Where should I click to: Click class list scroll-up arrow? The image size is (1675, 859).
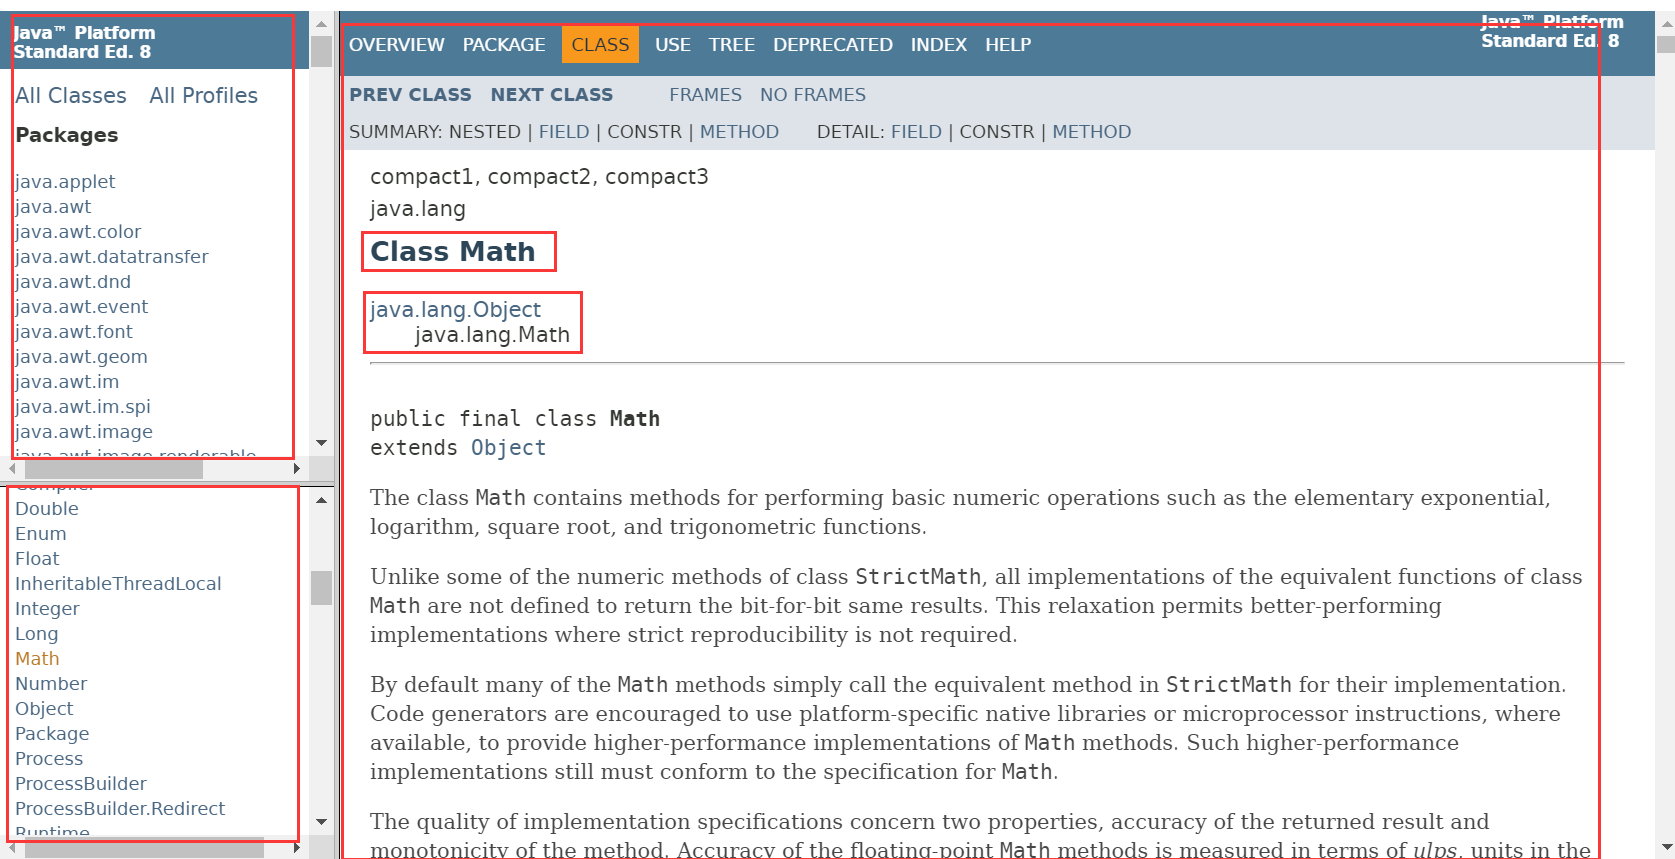[x=321, y=499]
